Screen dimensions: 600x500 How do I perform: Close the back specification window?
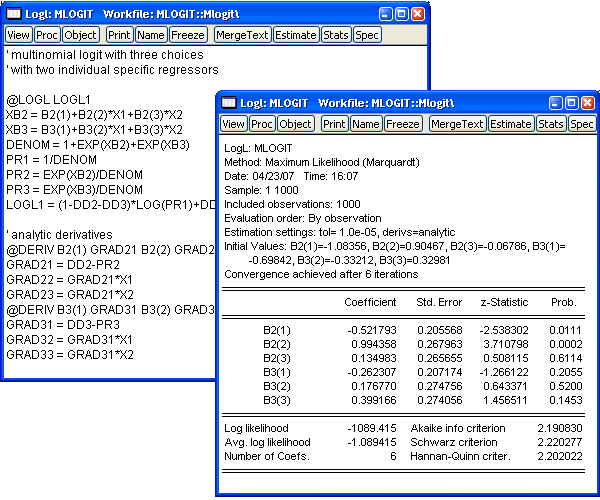click(x=419, y=14)
